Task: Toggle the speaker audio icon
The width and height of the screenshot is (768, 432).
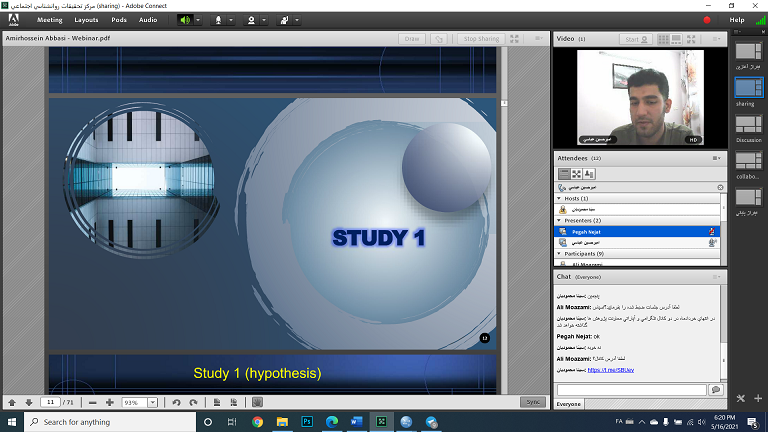Action: [x=185, y=19]
